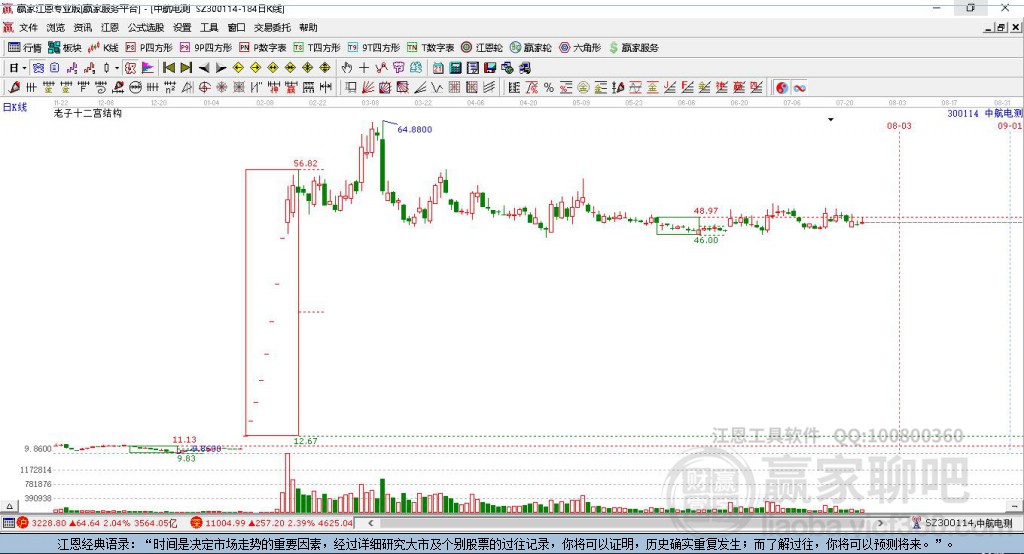The height and width of the screenshot is (554, 1024).
Task: Click the 300114 stock code label
Action: point(963,114)
